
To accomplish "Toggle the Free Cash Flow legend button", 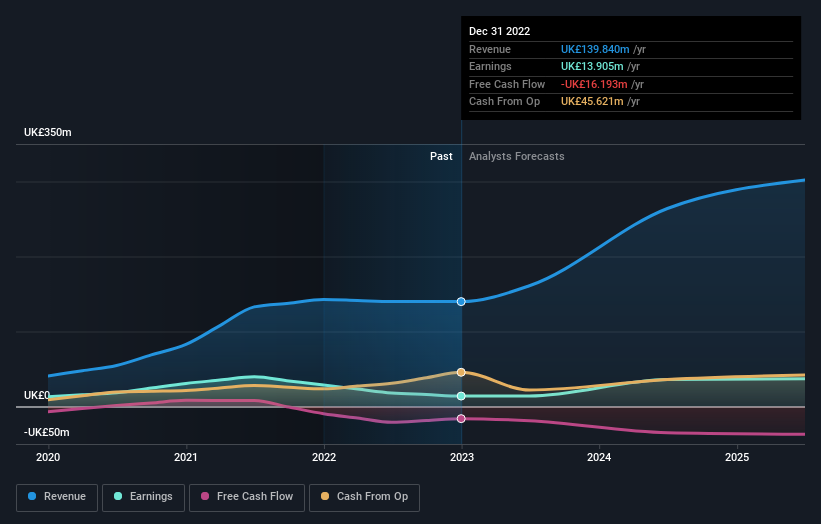I will point(247,497).
